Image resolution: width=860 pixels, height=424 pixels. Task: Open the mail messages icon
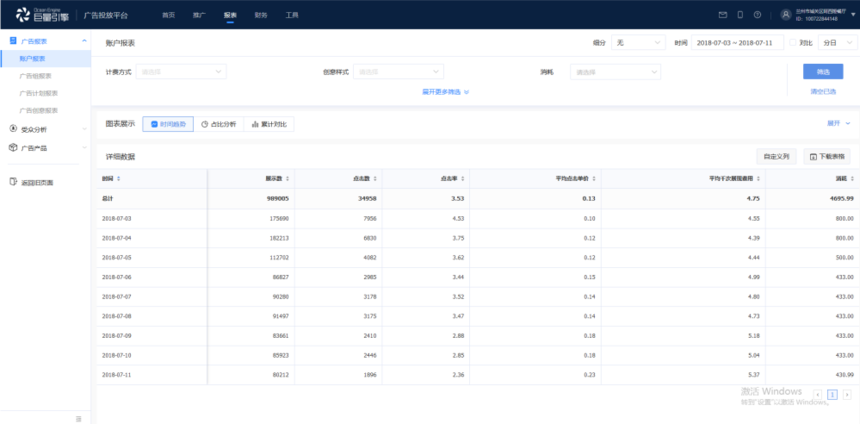723,15
